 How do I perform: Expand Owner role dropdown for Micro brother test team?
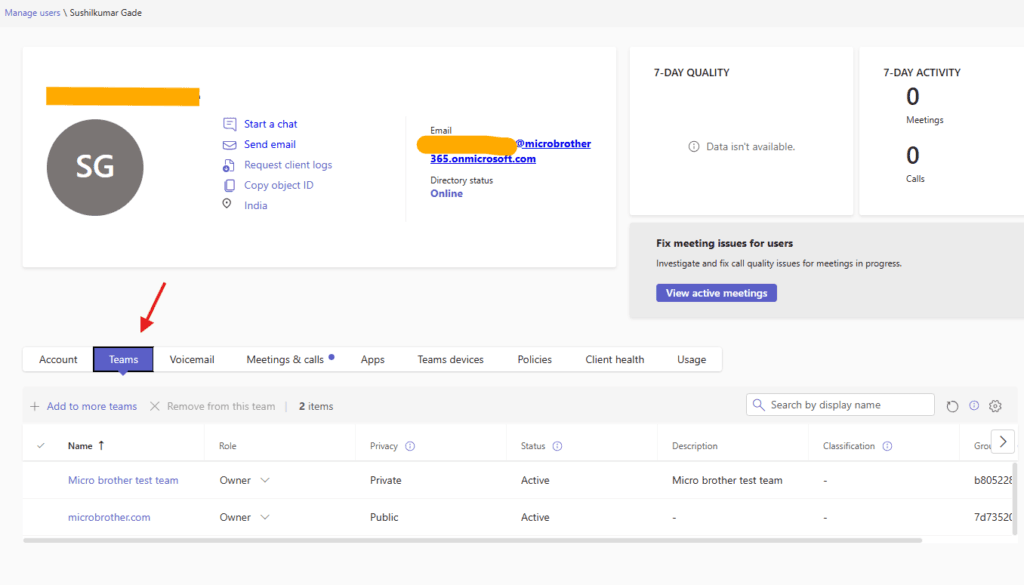point(265,480)
